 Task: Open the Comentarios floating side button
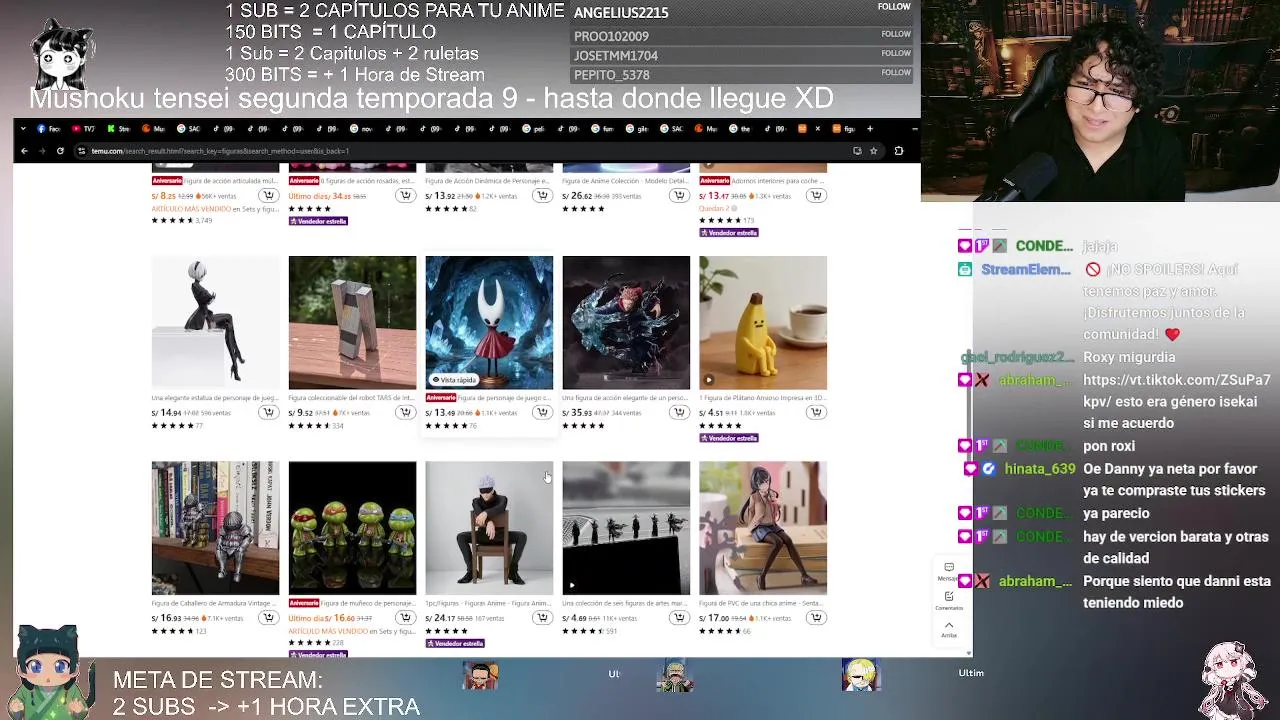(x=948, y=601)
